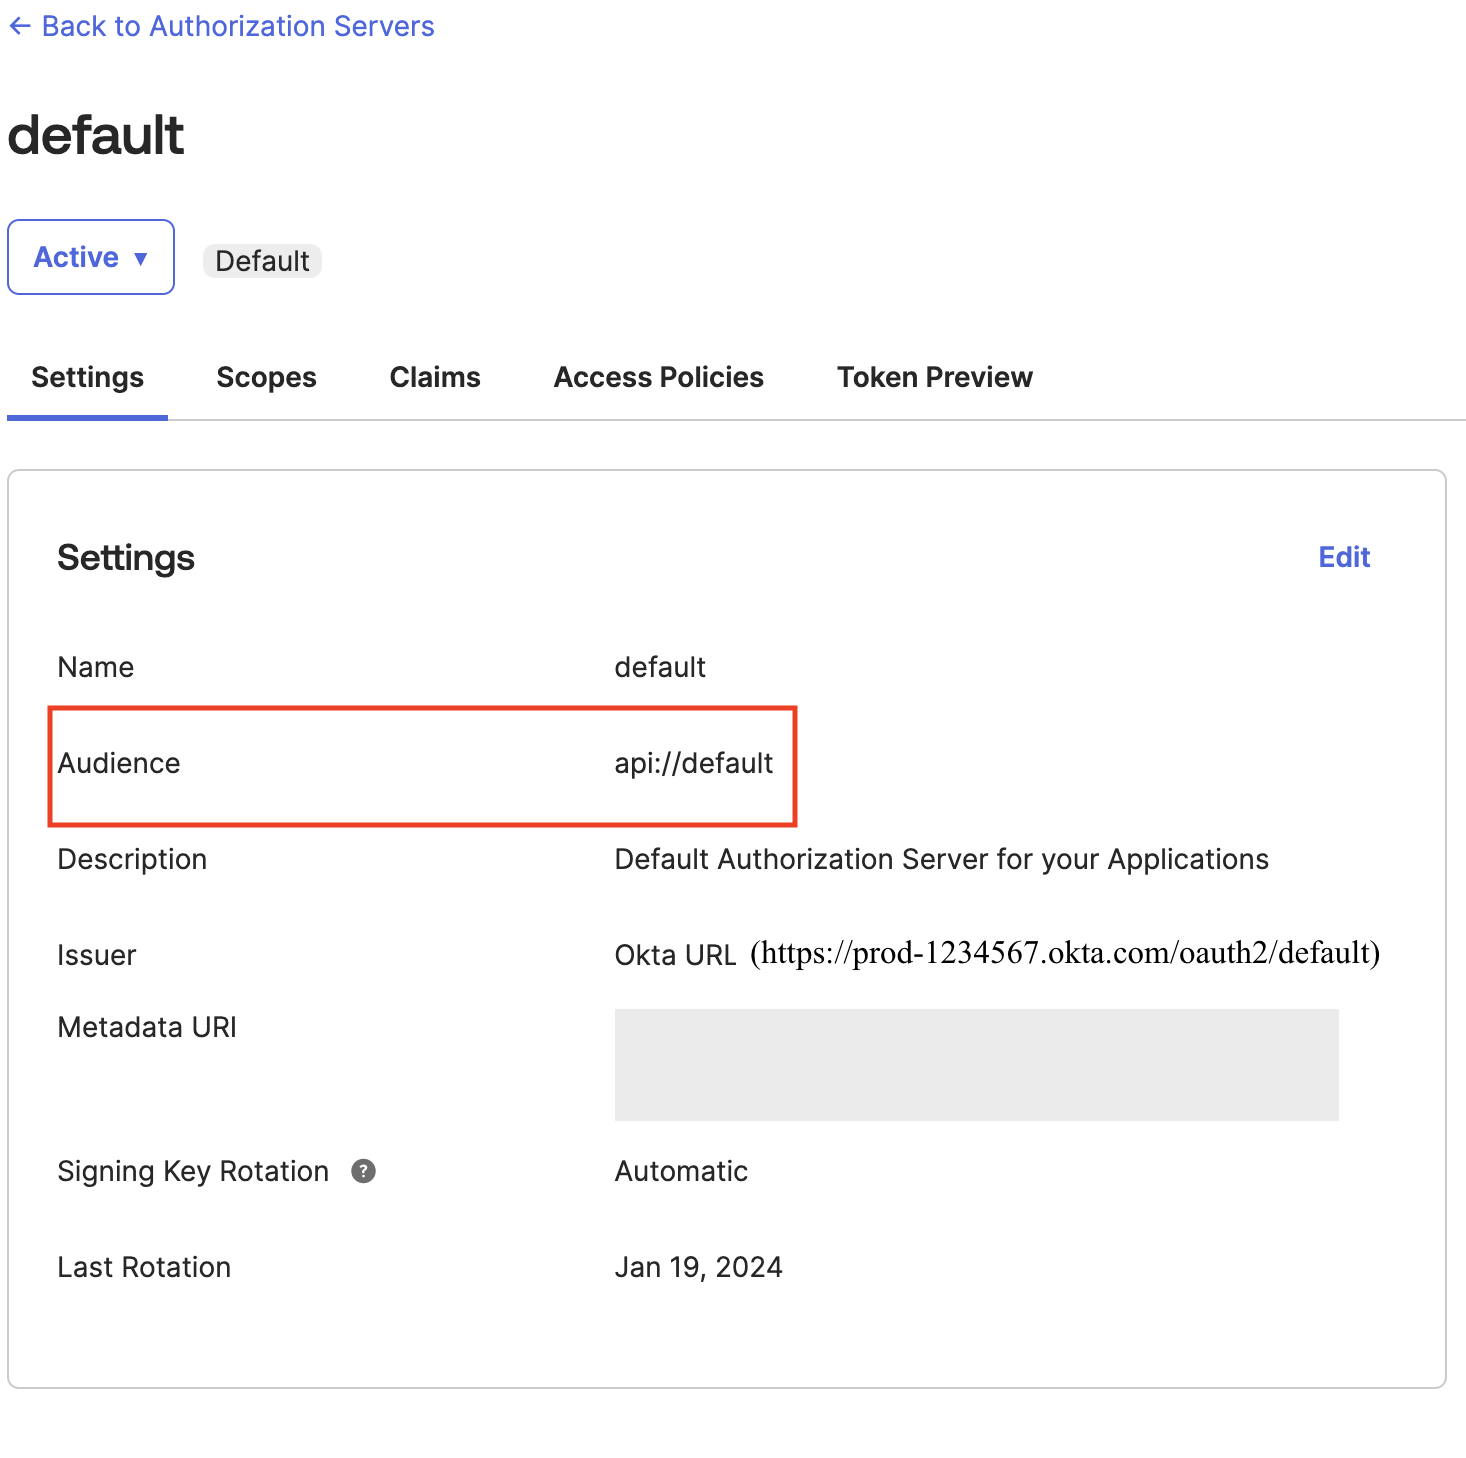This screenshot has width=1466, height=1458.
Task: Click the Description field label
Action: [132, 859]
